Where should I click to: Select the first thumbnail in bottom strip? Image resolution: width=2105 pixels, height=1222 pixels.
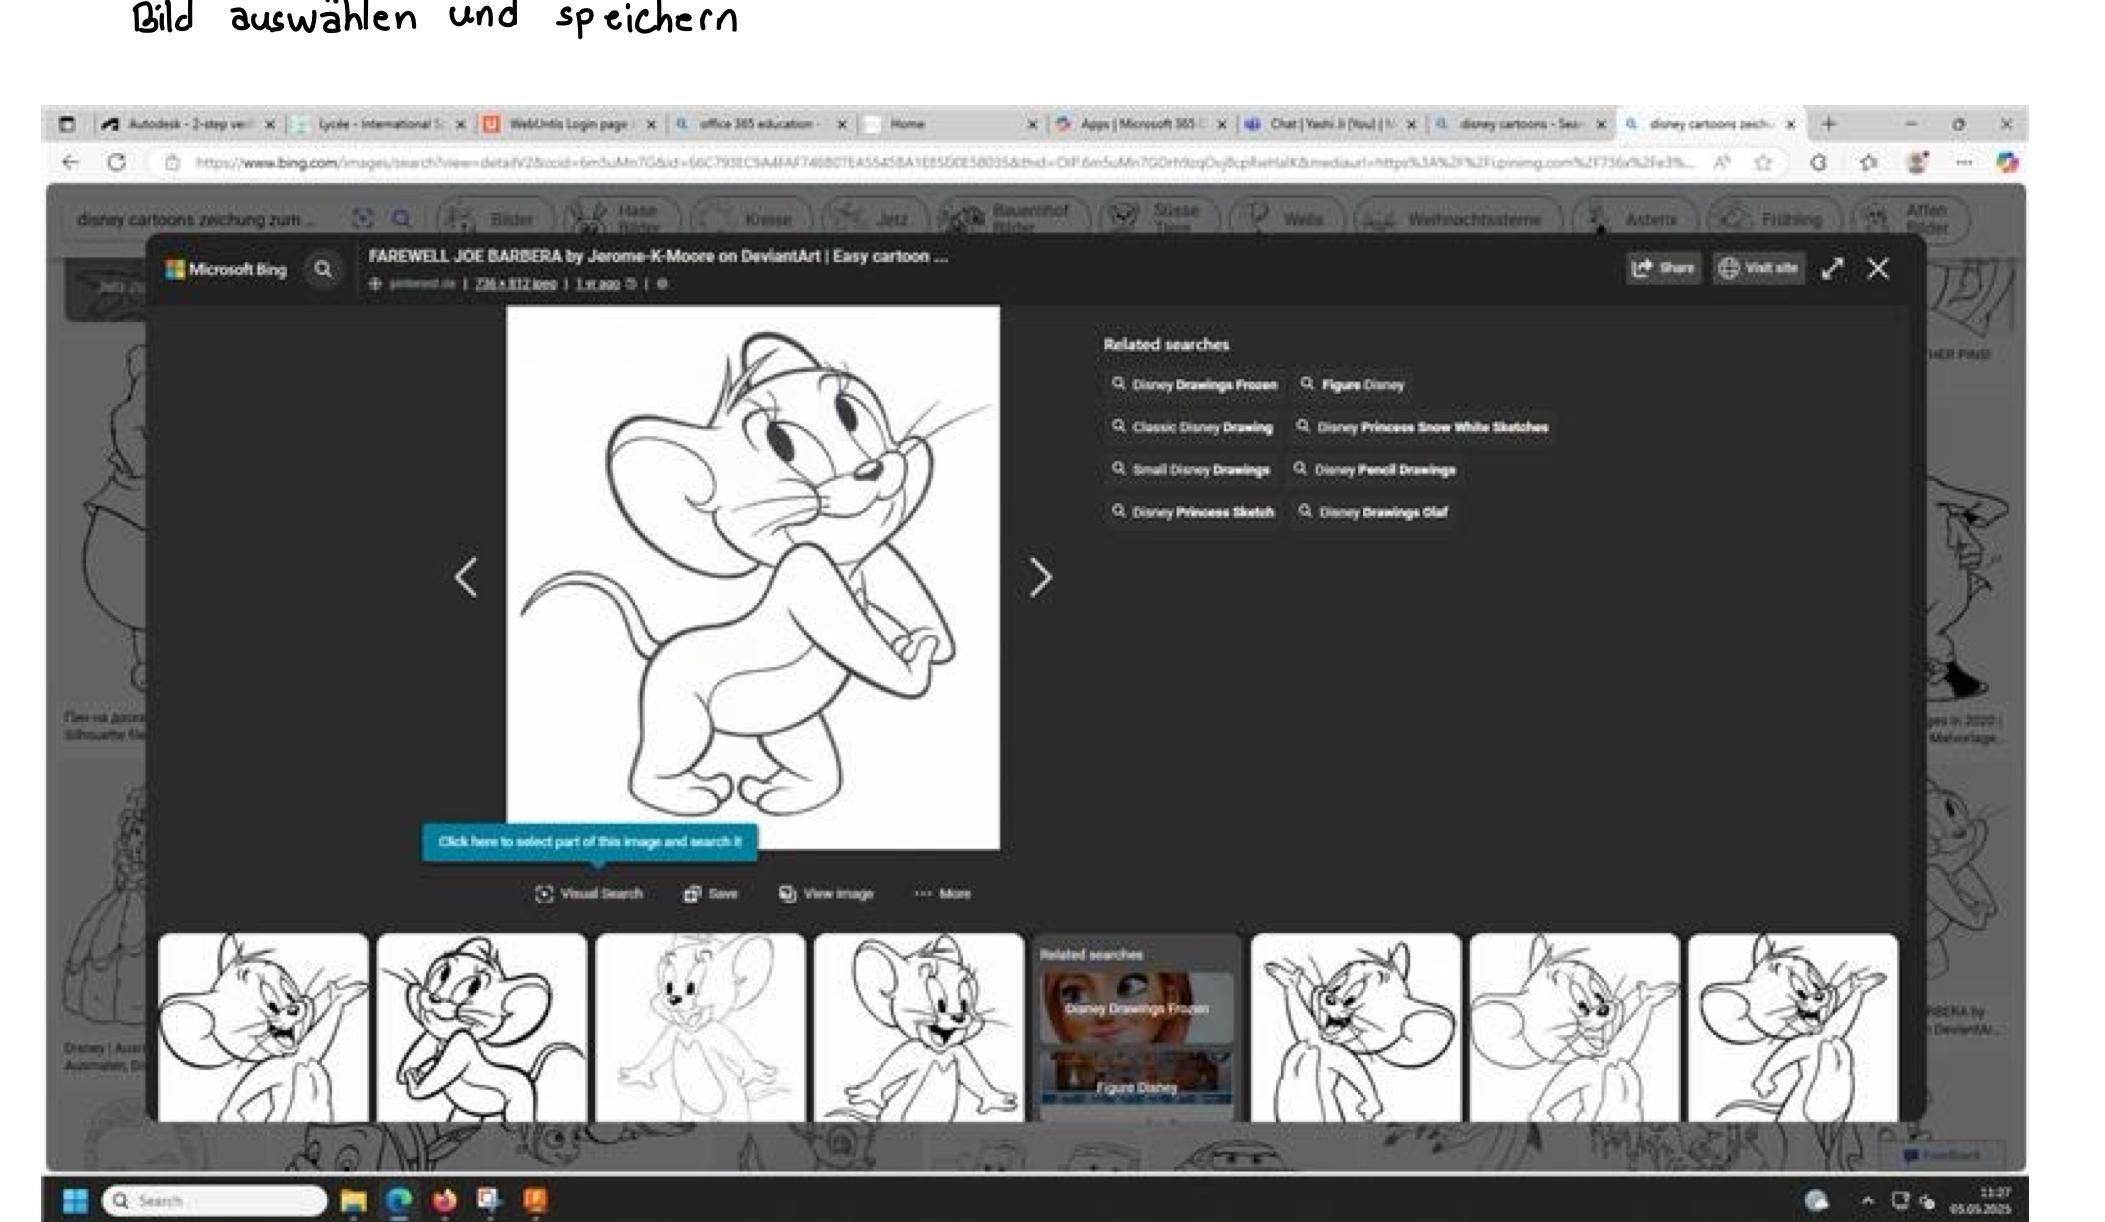[x=263, y=1028]
